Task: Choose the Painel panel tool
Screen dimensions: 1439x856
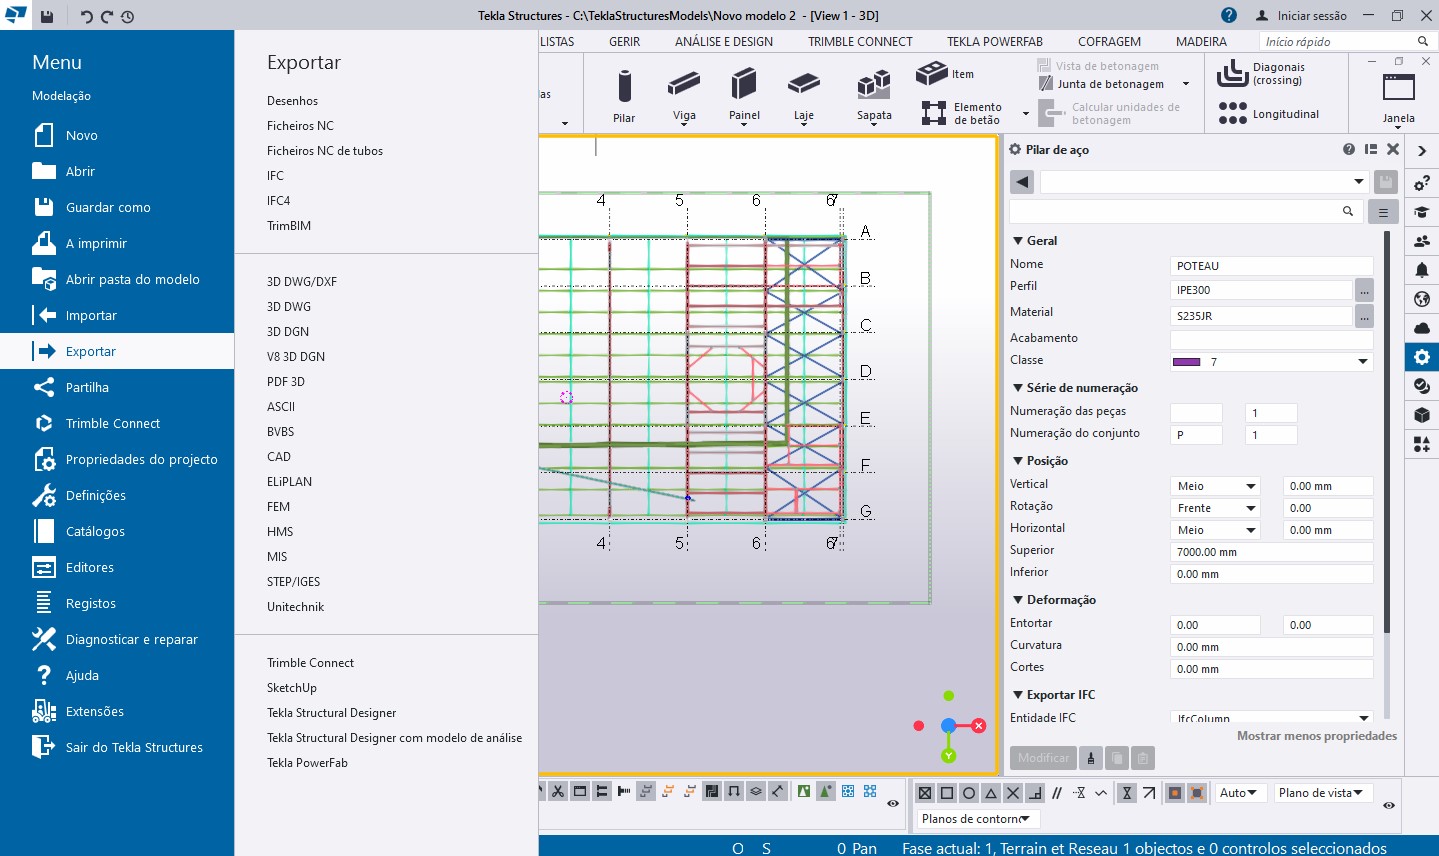Action: [744, 95]
